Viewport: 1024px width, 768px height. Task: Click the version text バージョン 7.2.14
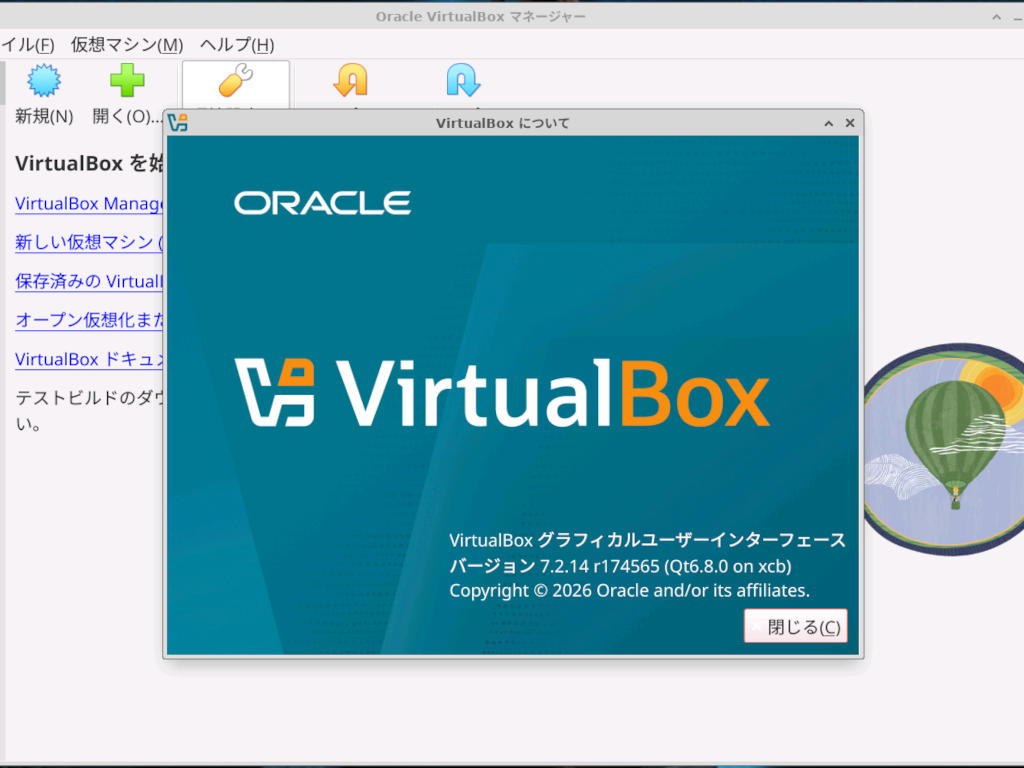point(519,566)
